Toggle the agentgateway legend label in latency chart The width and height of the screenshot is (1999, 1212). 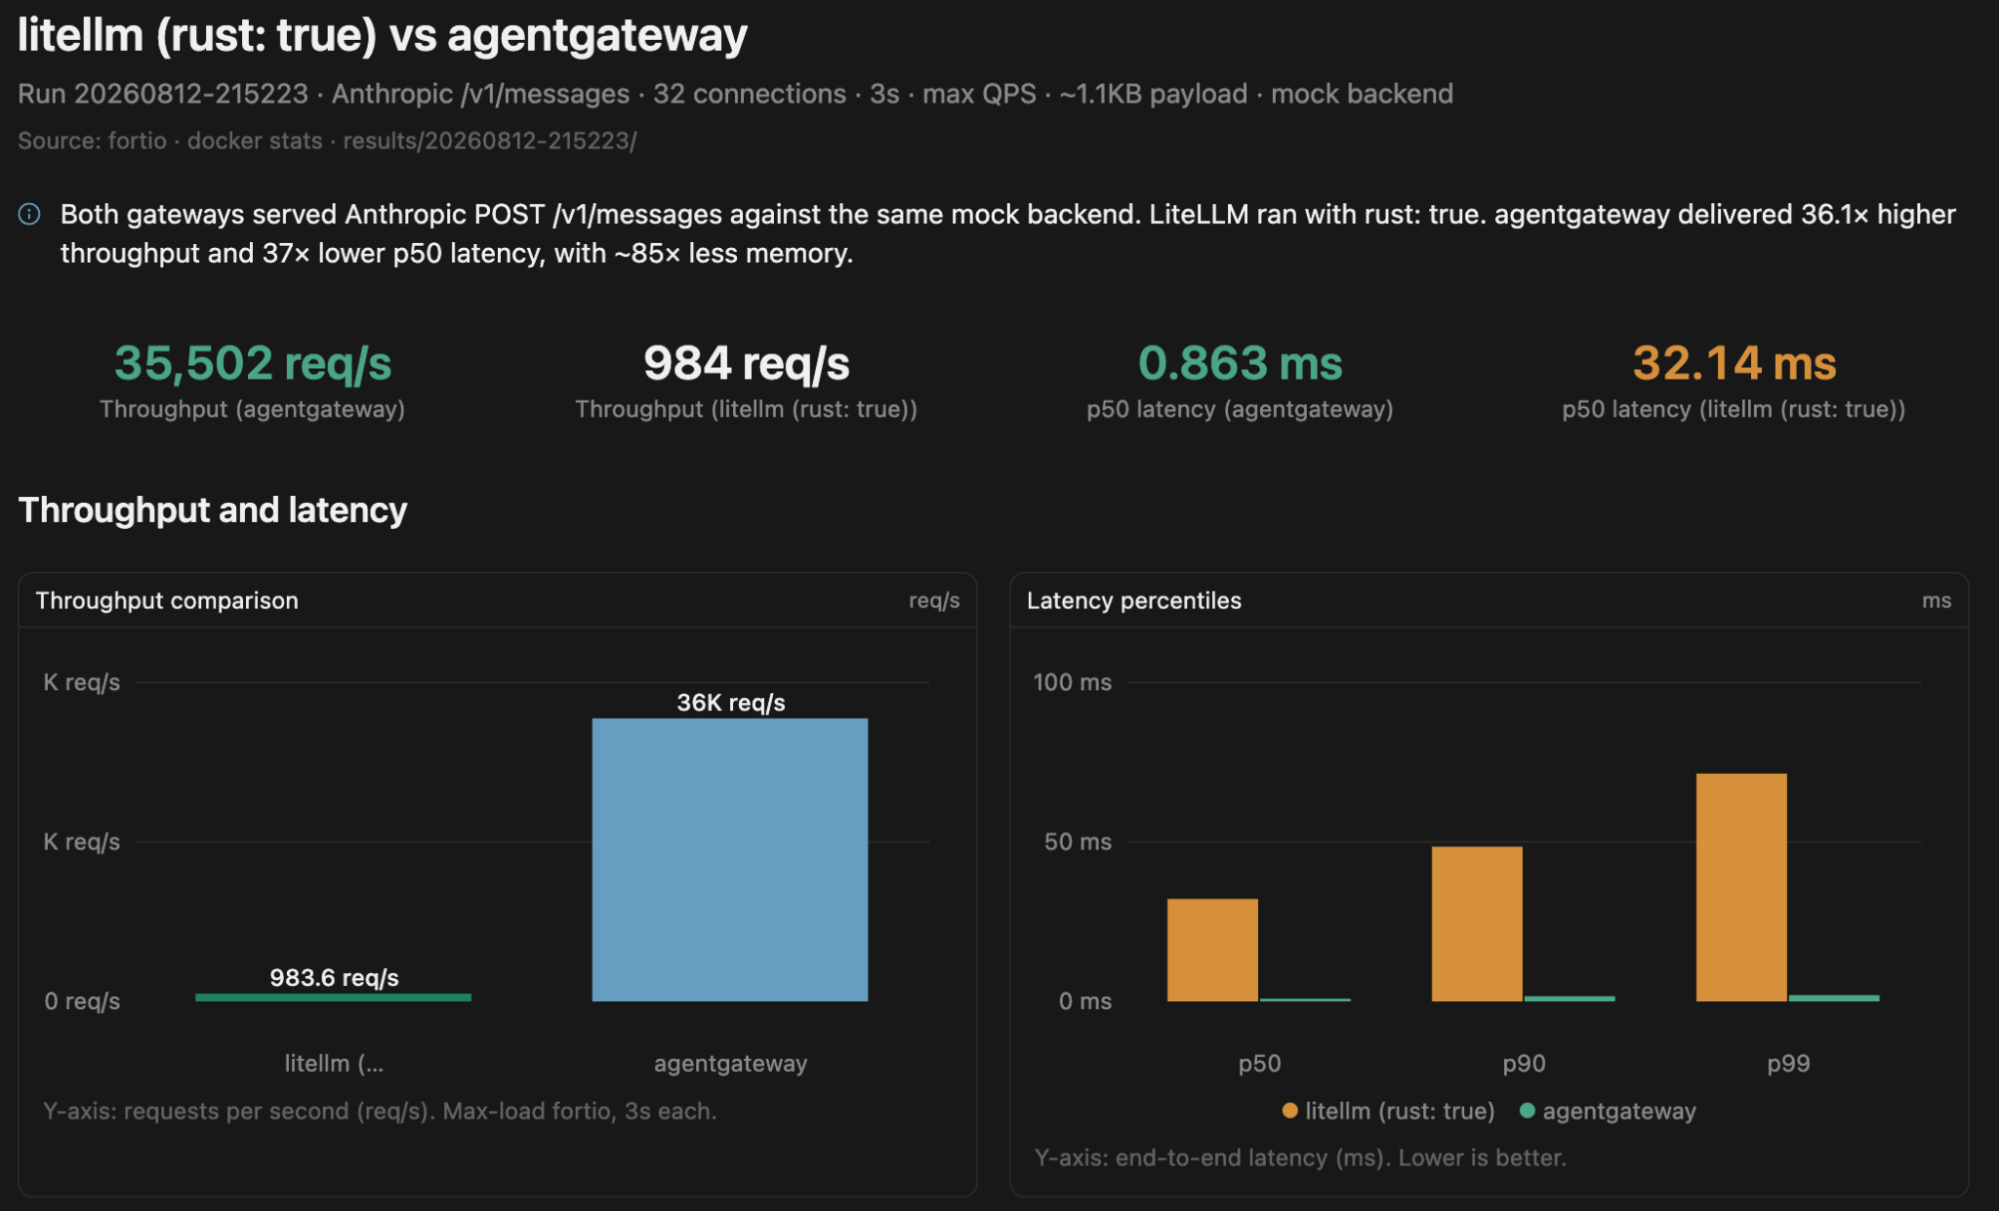coord(1619,1111)
